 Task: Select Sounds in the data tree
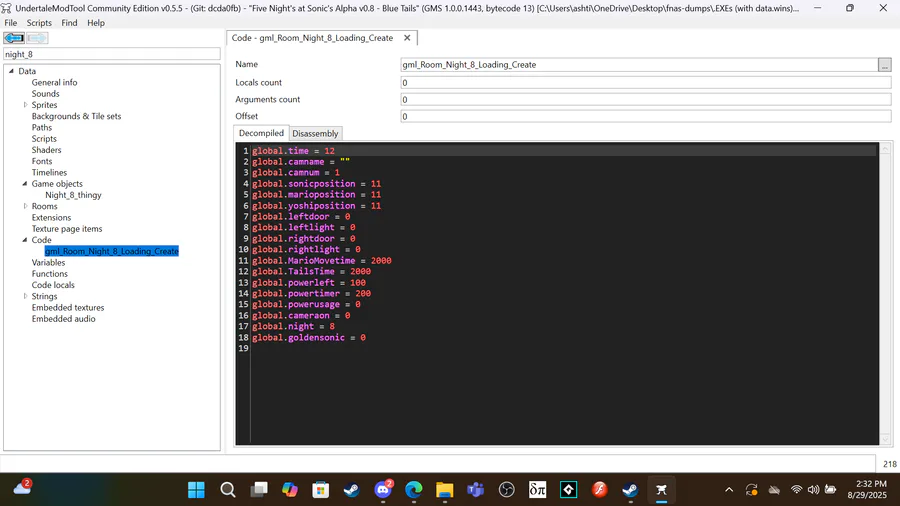pos(45,94)
